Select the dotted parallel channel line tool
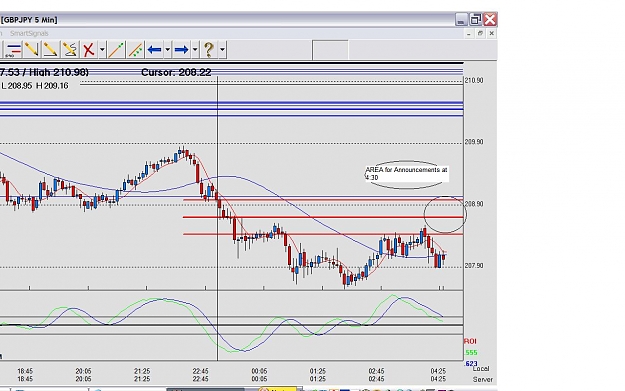This screenshot has height=391, width=625. tap(136, 50)
